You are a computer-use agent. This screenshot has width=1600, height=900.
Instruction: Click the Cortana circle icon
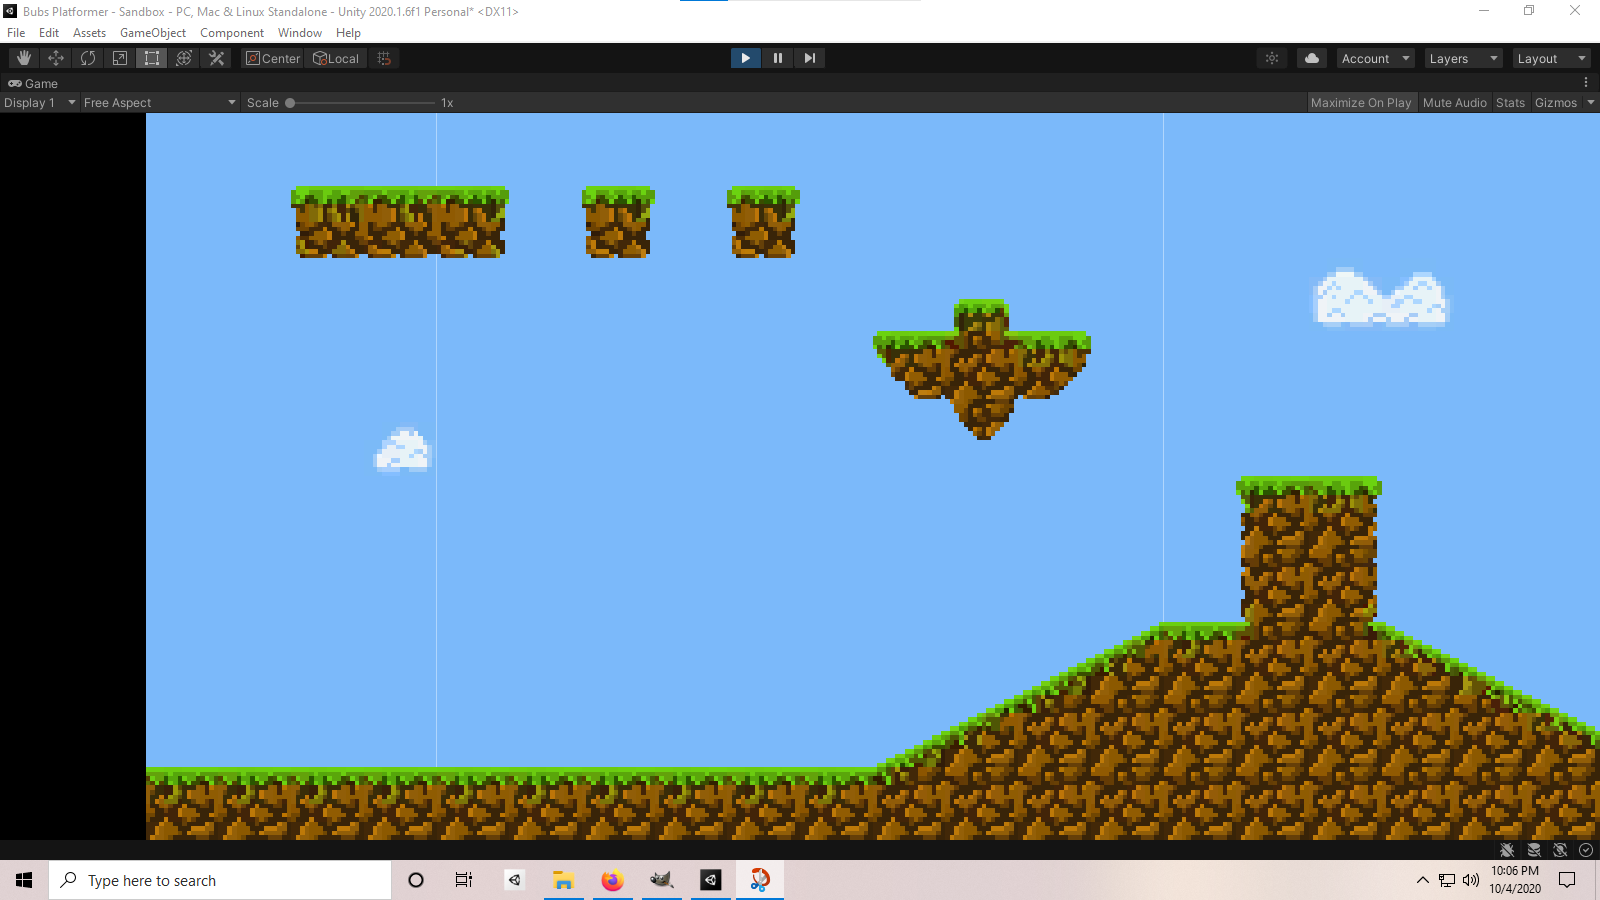point(416,880)
